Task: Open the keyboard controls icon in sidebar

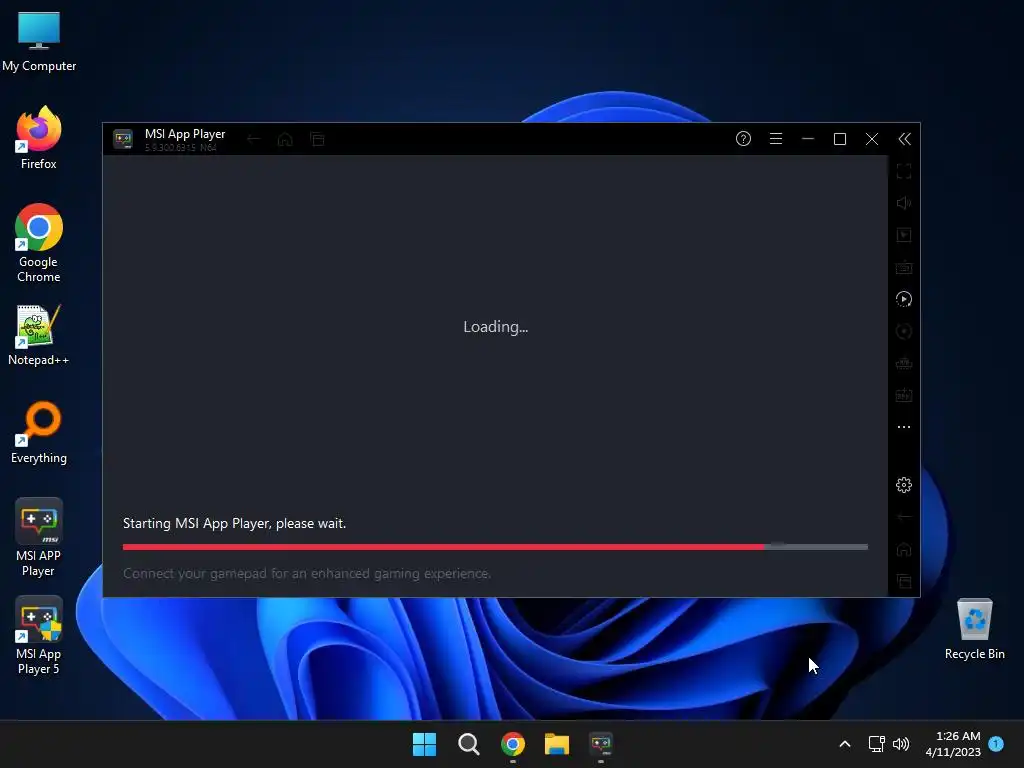Action: [x=904, y=267]
